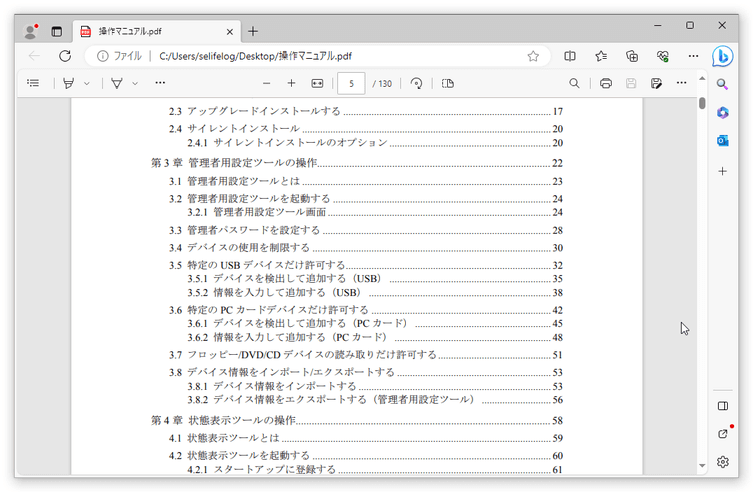Click the PDF zoom out minus button
753x492 pixels.
[266, 83]
